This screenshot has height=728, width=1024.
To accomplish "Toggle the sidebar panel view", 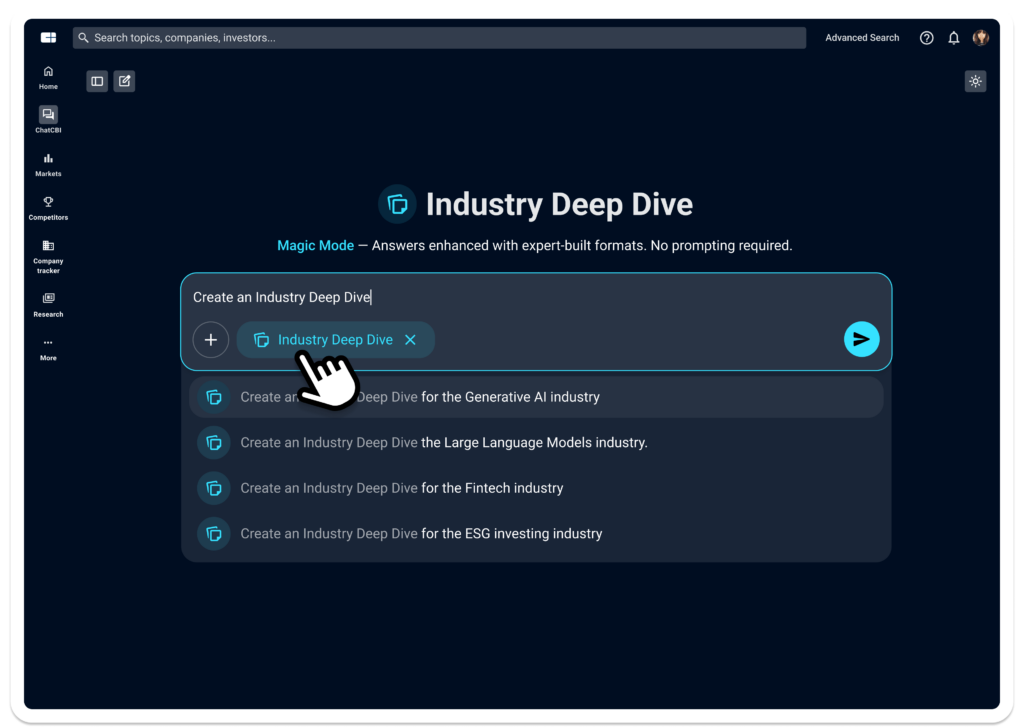I will 97,81.
